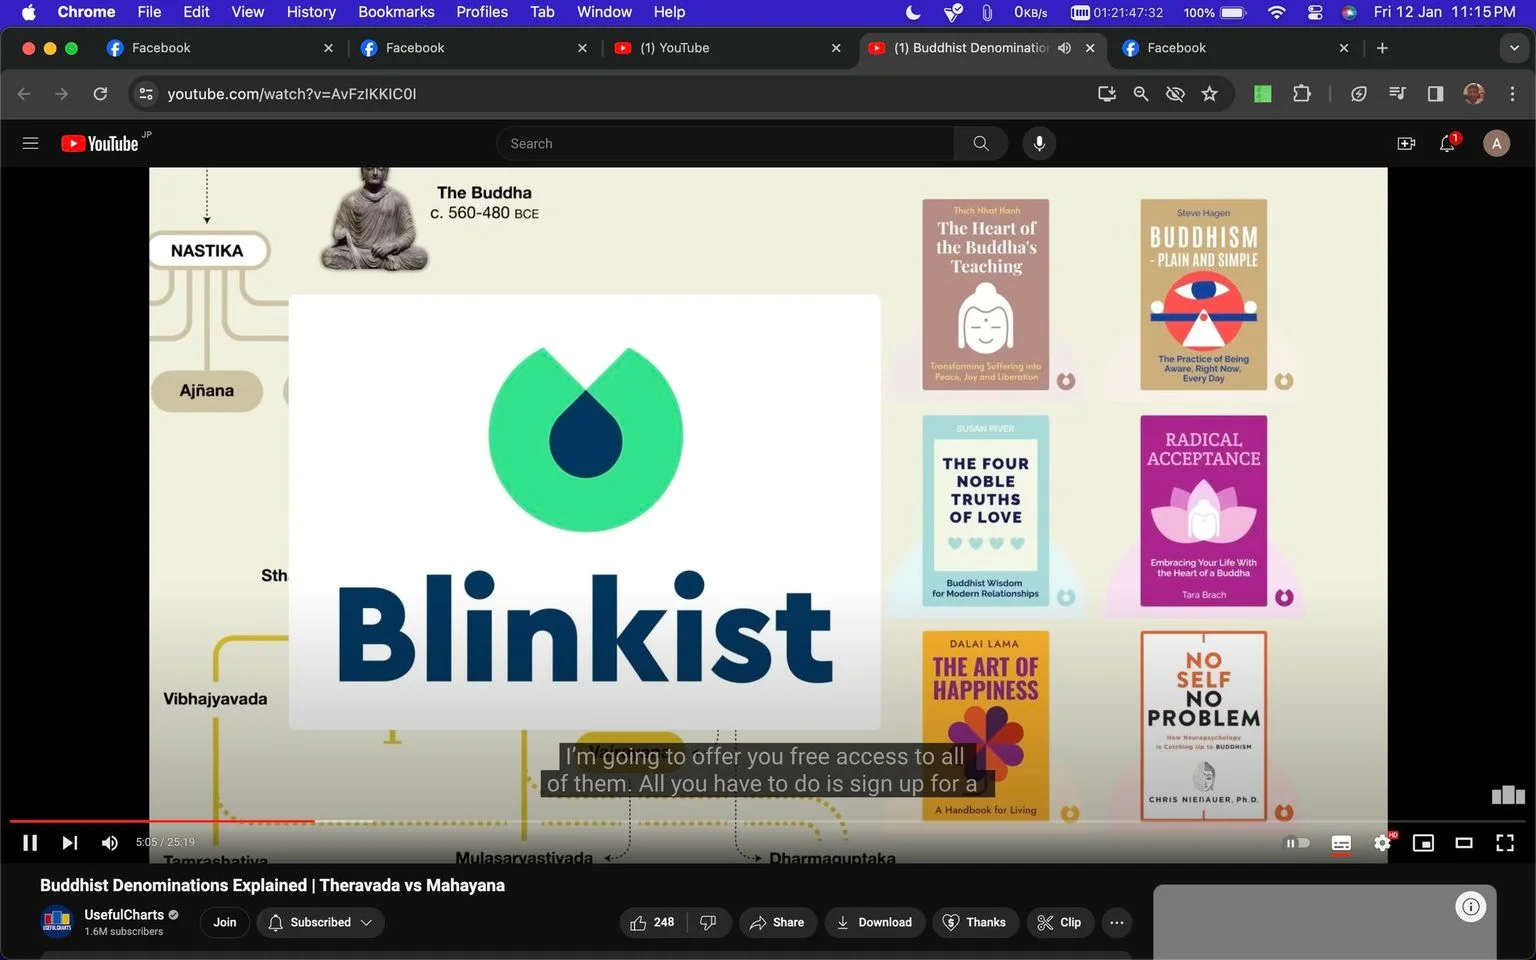Open the History menu

pyautogui.click(x=311, y=12)
